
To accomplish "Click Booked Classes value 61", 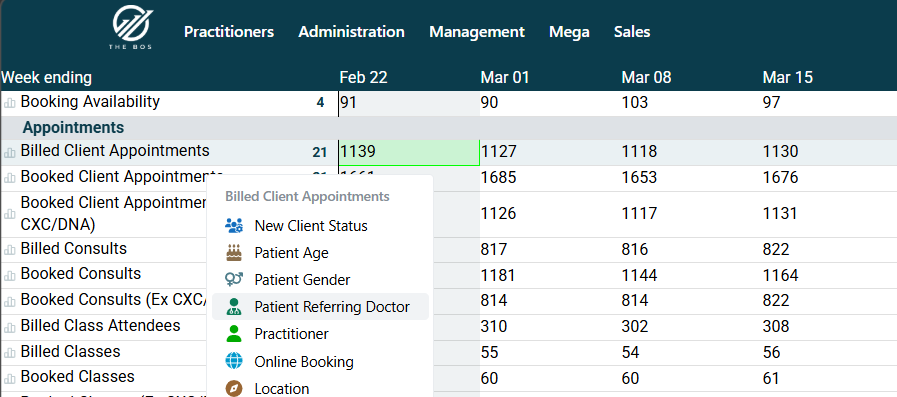I will point(771,378).
